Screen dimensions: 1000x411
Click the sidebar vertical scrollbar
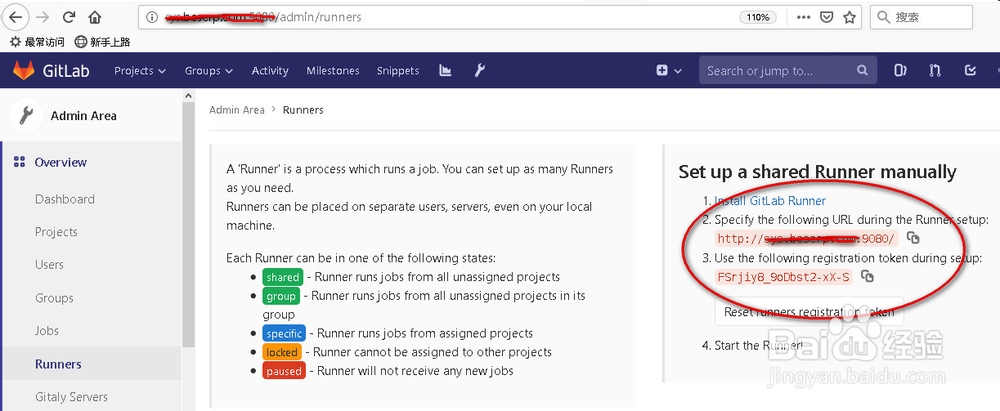point(188,223)
